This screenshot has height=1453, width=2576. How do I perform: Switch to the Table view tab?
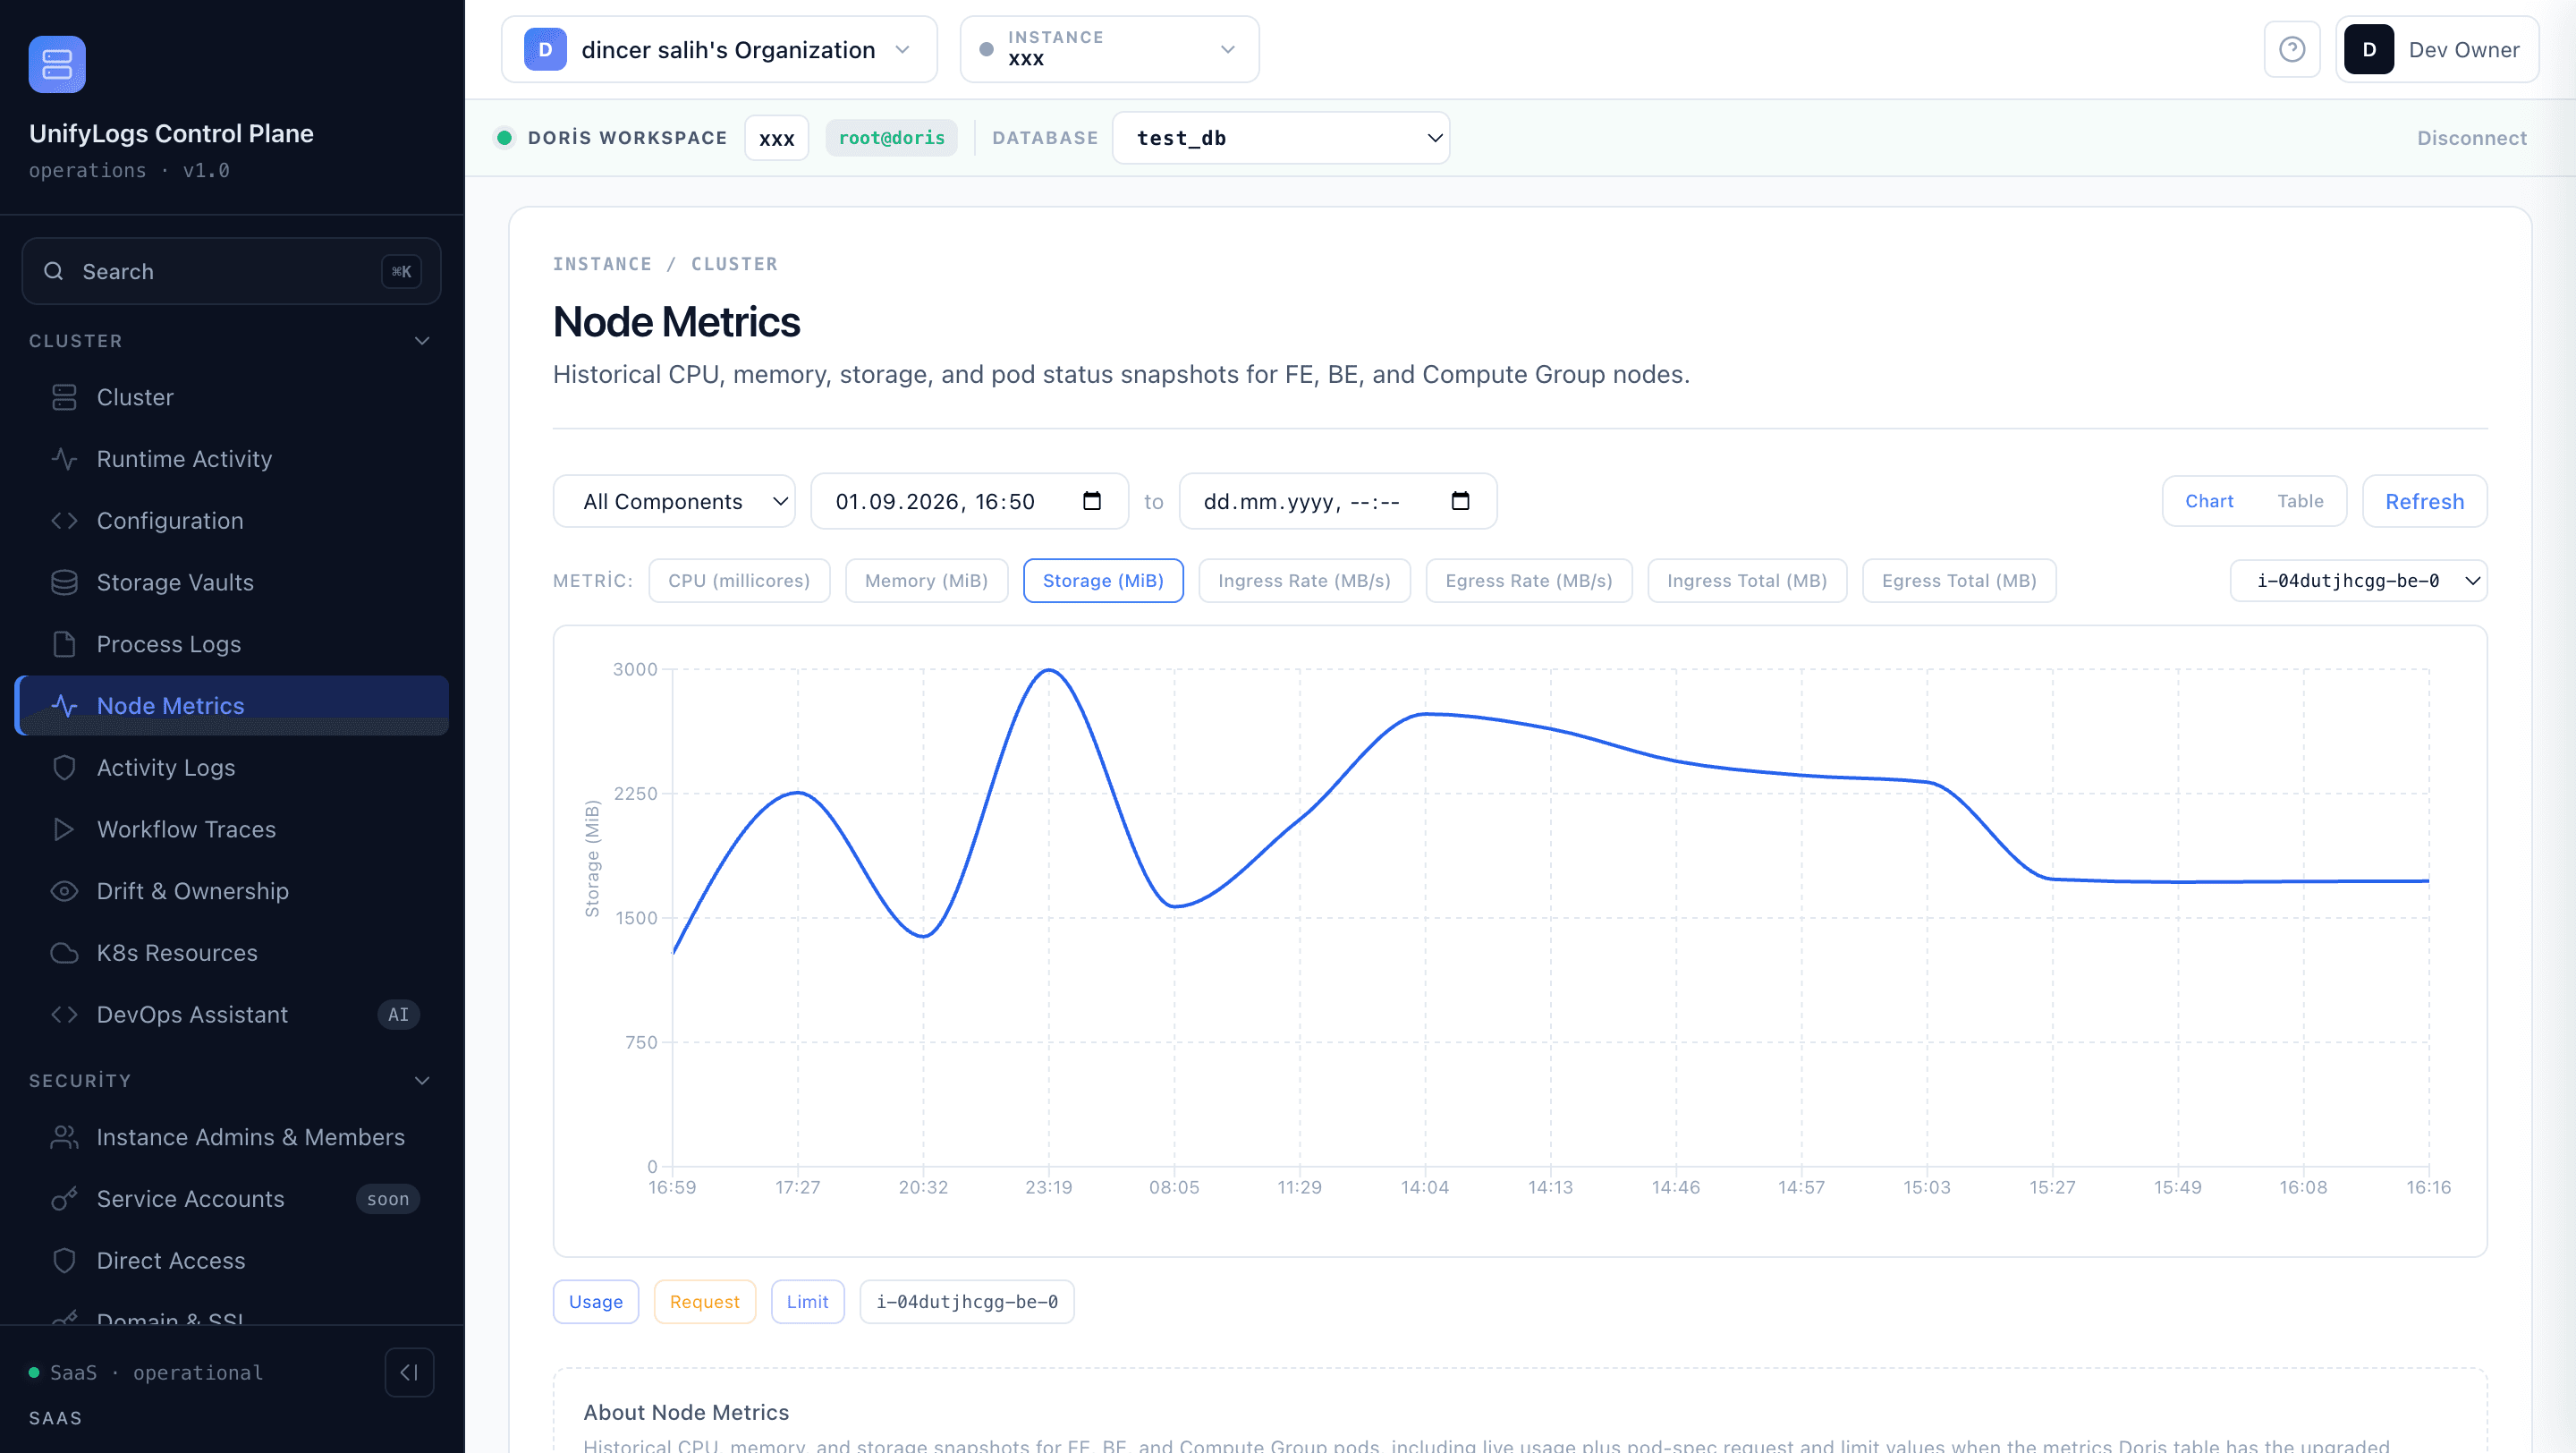pos(2300,501)
